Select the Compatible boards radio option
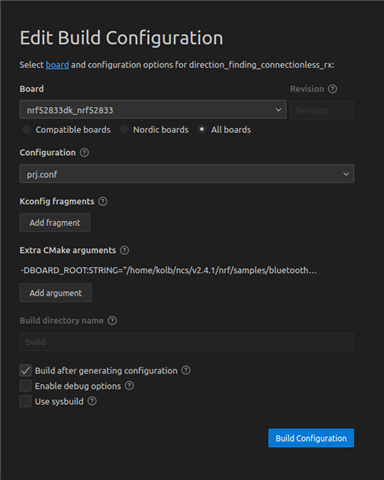The width and height of the screenshot is (384, 480). tap(26, 129)
